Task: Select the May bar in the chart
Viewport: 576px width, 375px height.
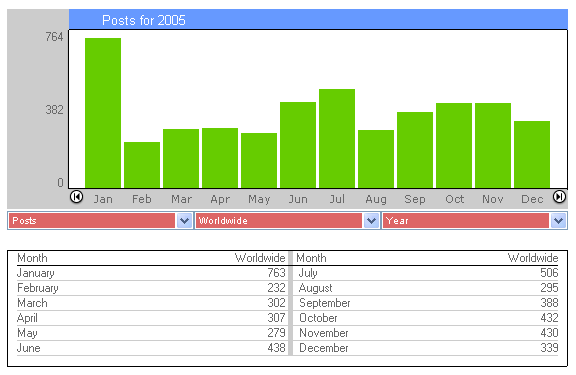Action: click(x=259, y=161)
